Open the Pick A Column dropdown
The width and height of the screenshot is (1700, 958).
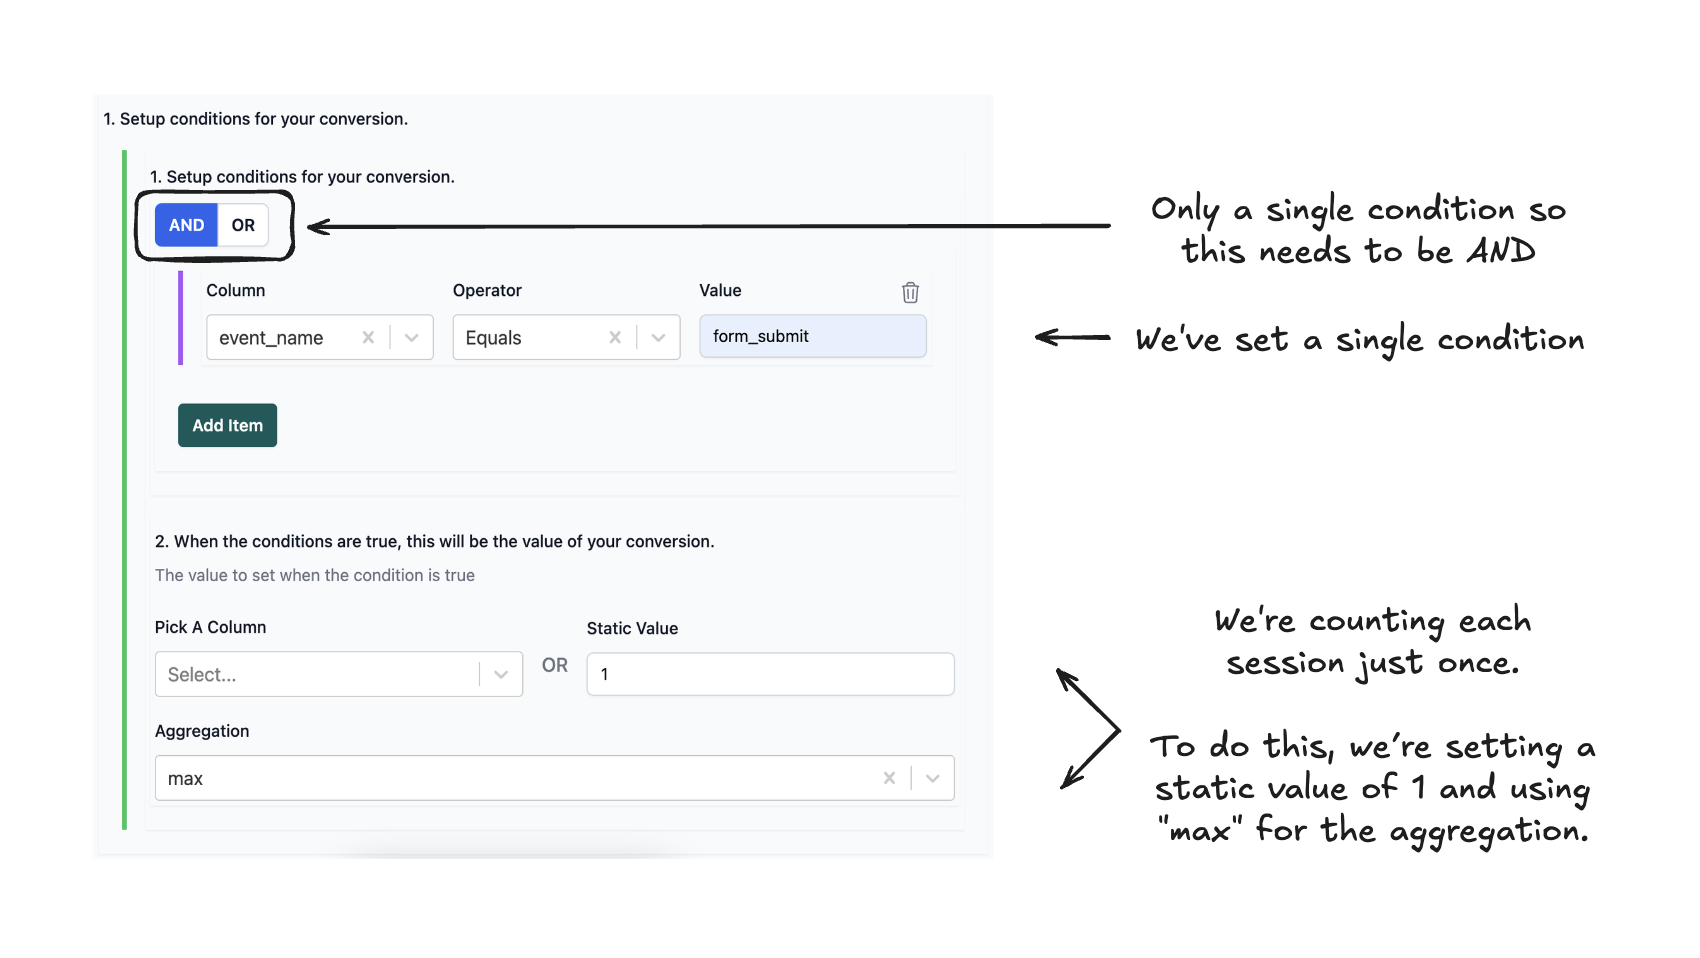501,675
